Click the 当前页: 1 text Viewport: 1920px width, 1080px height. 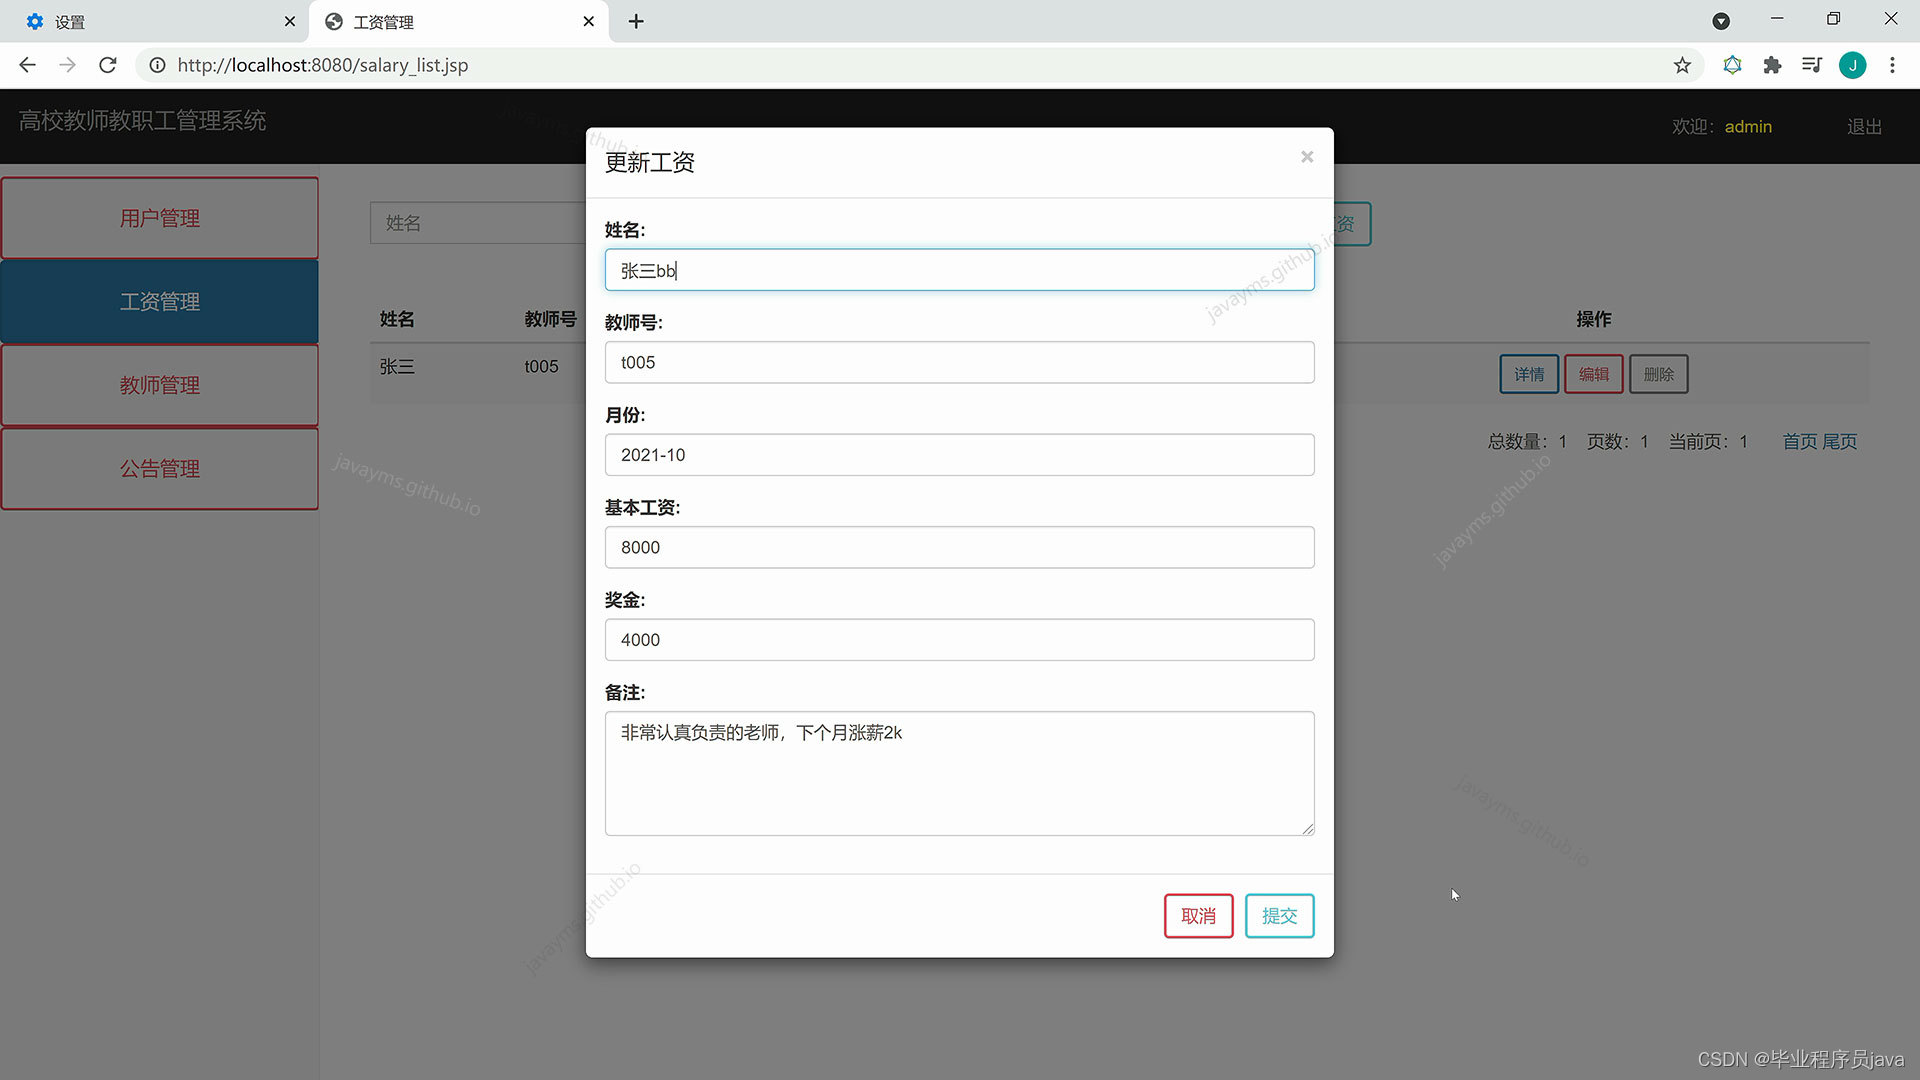tap(1708, 441)
